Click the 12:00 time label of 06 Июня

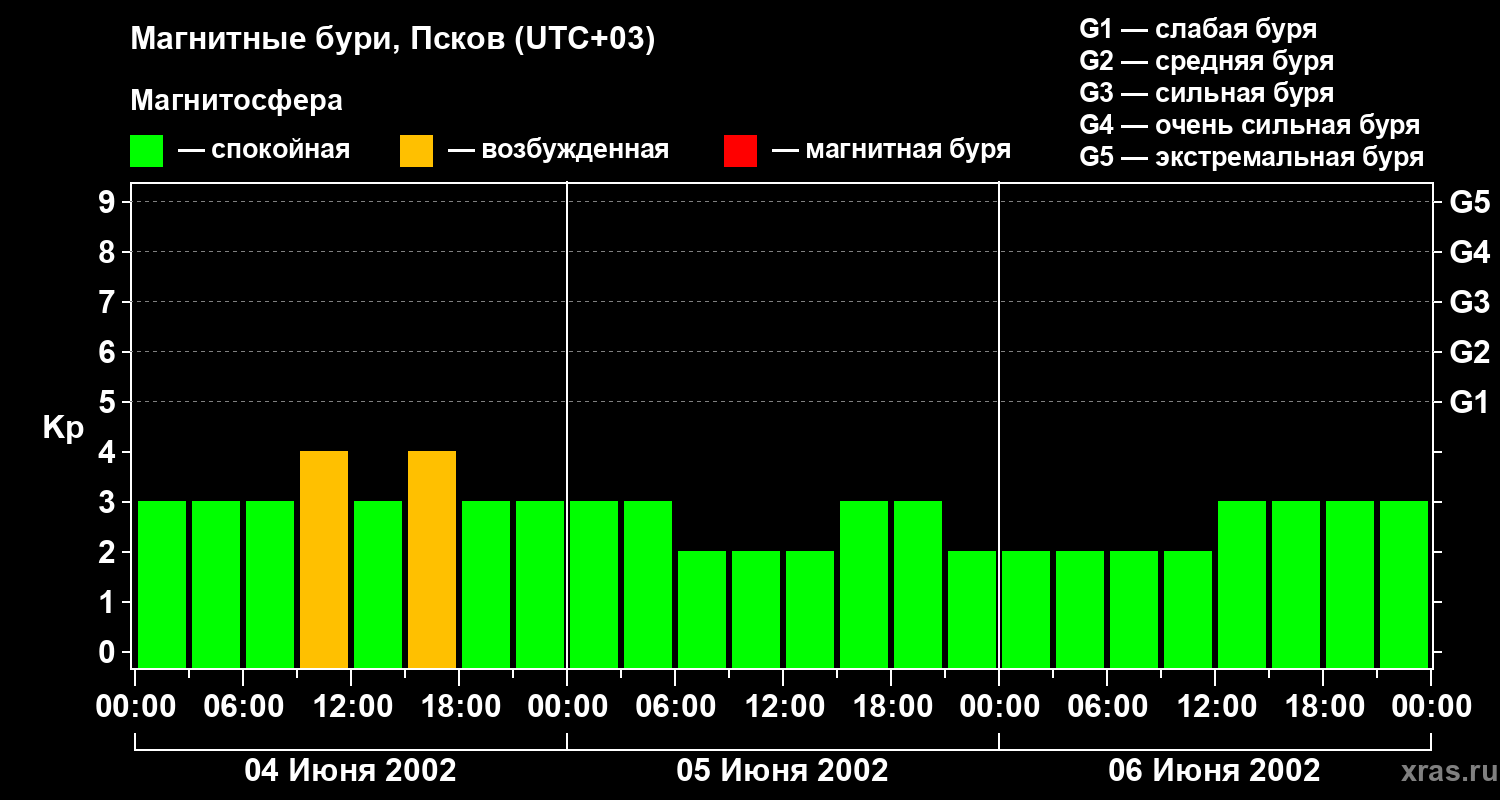click(1215, 707)
